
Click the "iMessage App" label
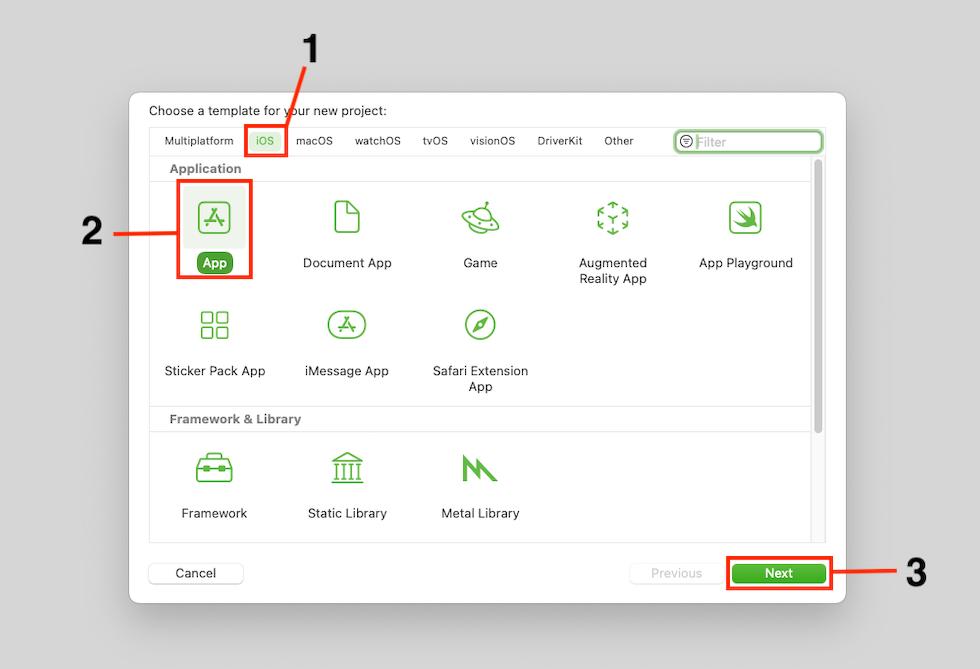(347, 371)
